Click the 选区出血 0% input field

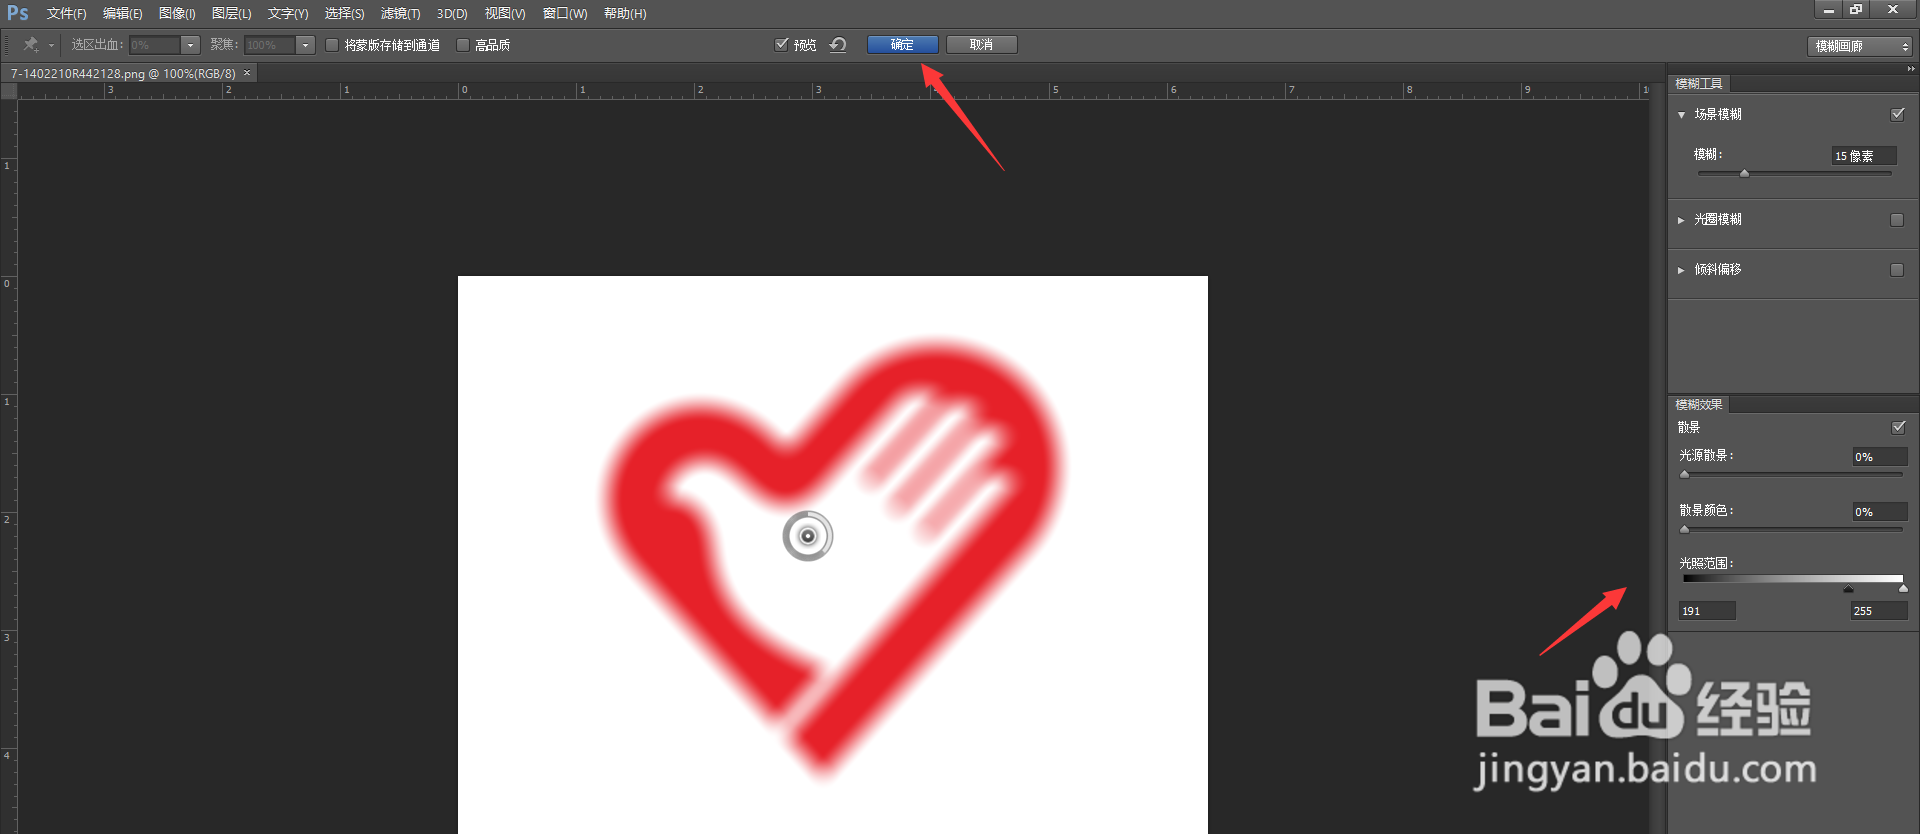(x=155, y=45)
